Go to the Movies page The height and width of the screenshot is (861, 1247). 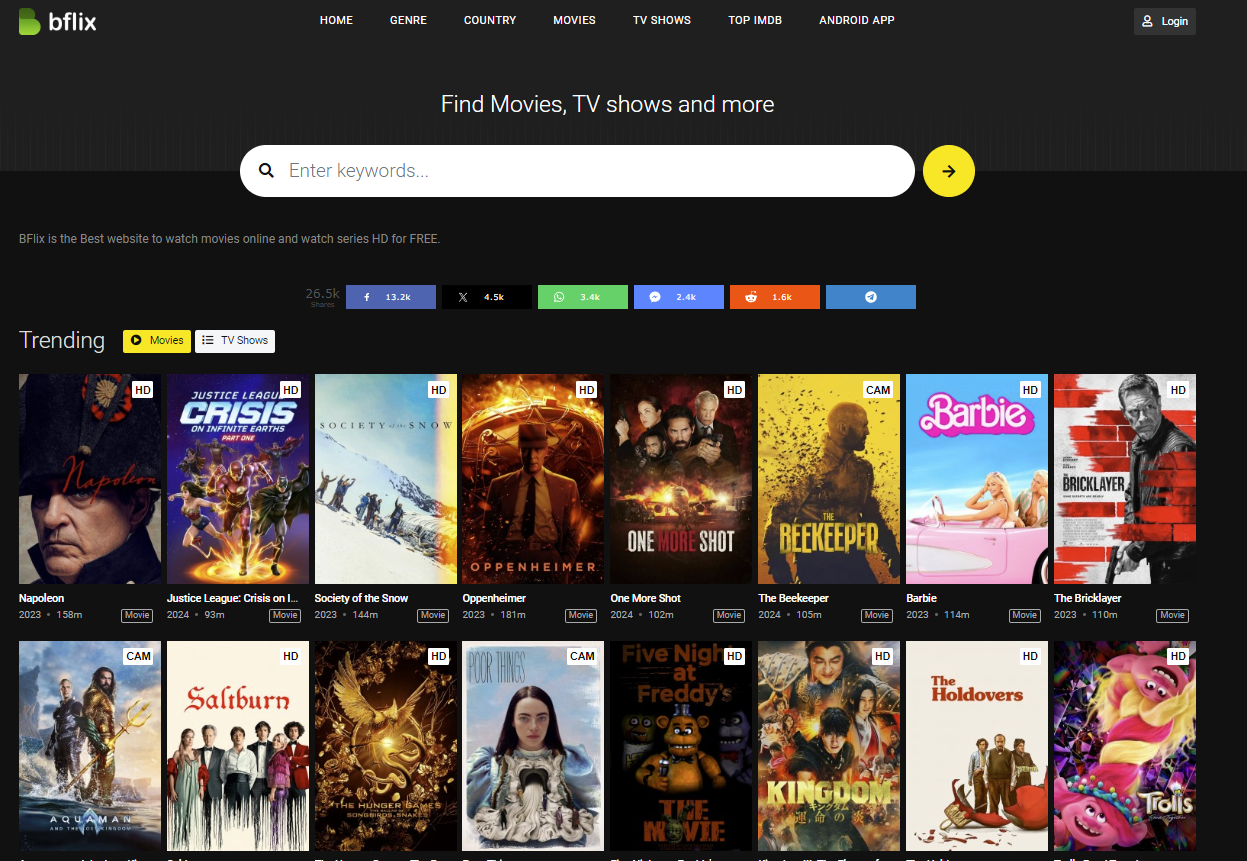coord(574,20)
